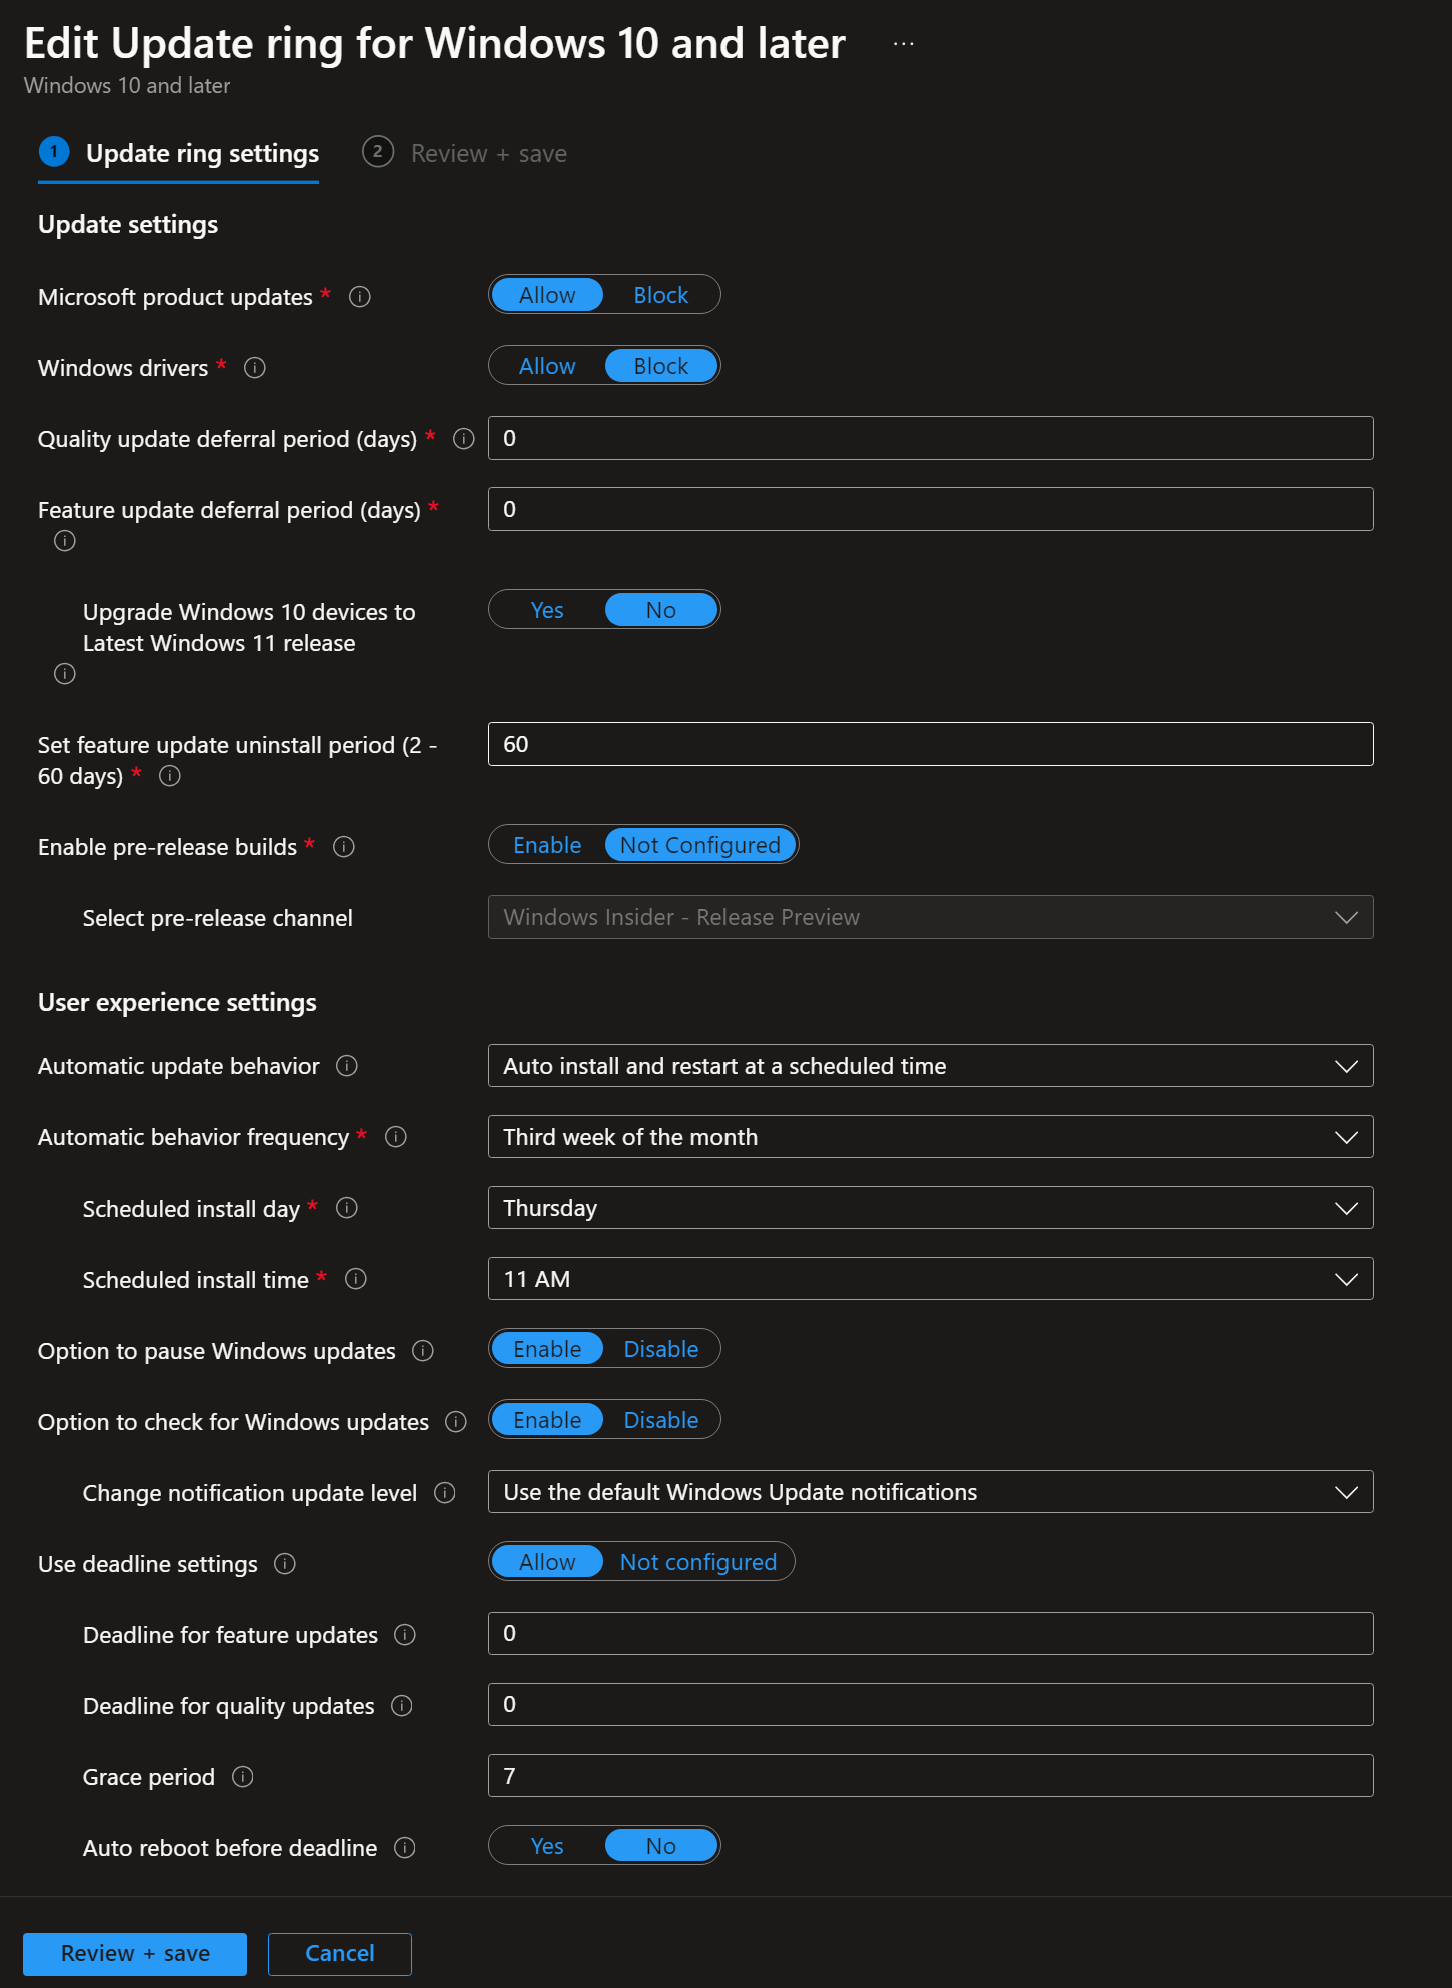Expand the Scheduled install time dropdown
Image resolution: width=1452 pixels, height=1988 pixels.
click(x=930, y=1279)
